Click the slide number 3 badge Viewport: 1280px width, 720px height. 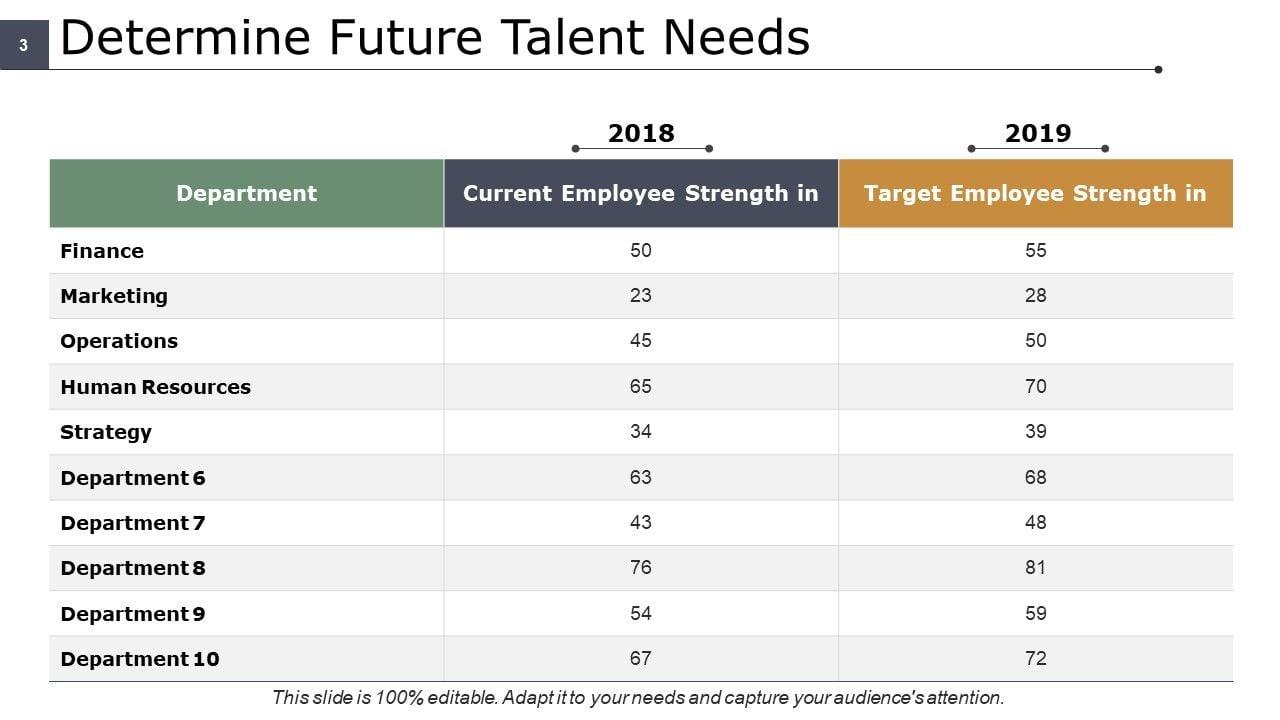tap(23, 45)
